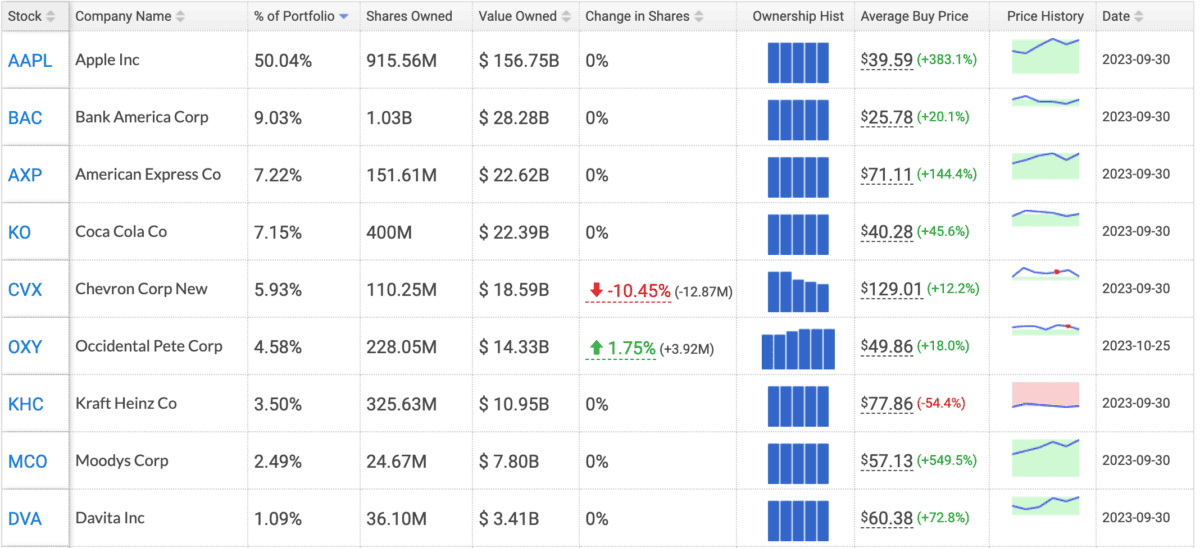Viewport: 1200px width, 548px height.
Task: Open Kraft Heinz red price history chart
Action: coord(1045,395)
